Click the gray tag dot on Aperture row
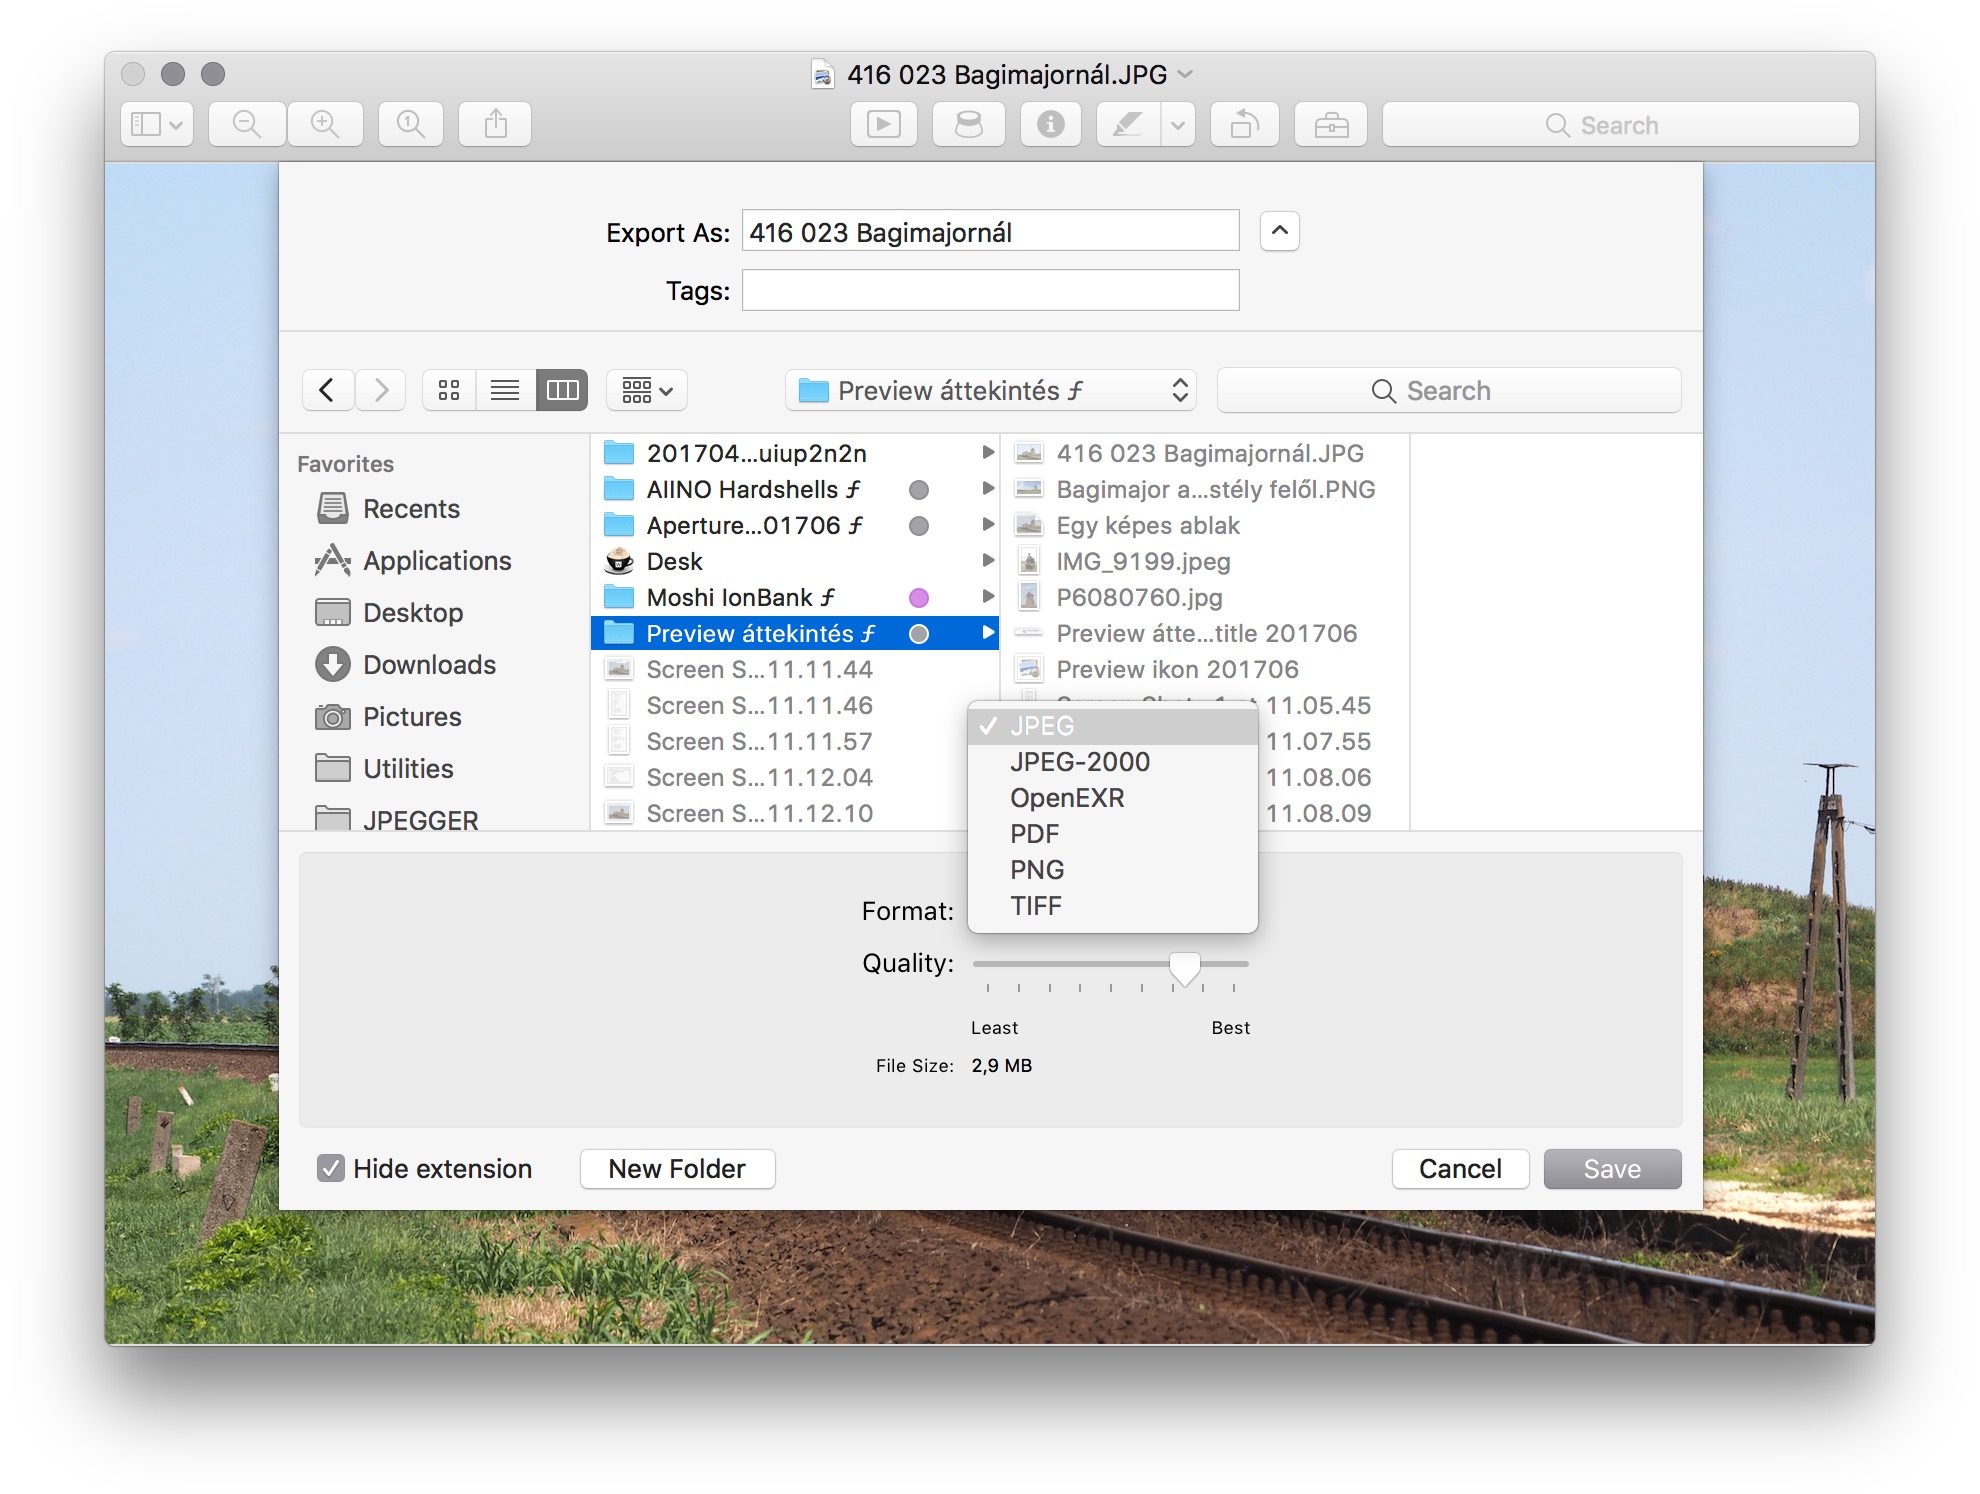The width and height of the screenshot is (1980, 1494). 918,525
